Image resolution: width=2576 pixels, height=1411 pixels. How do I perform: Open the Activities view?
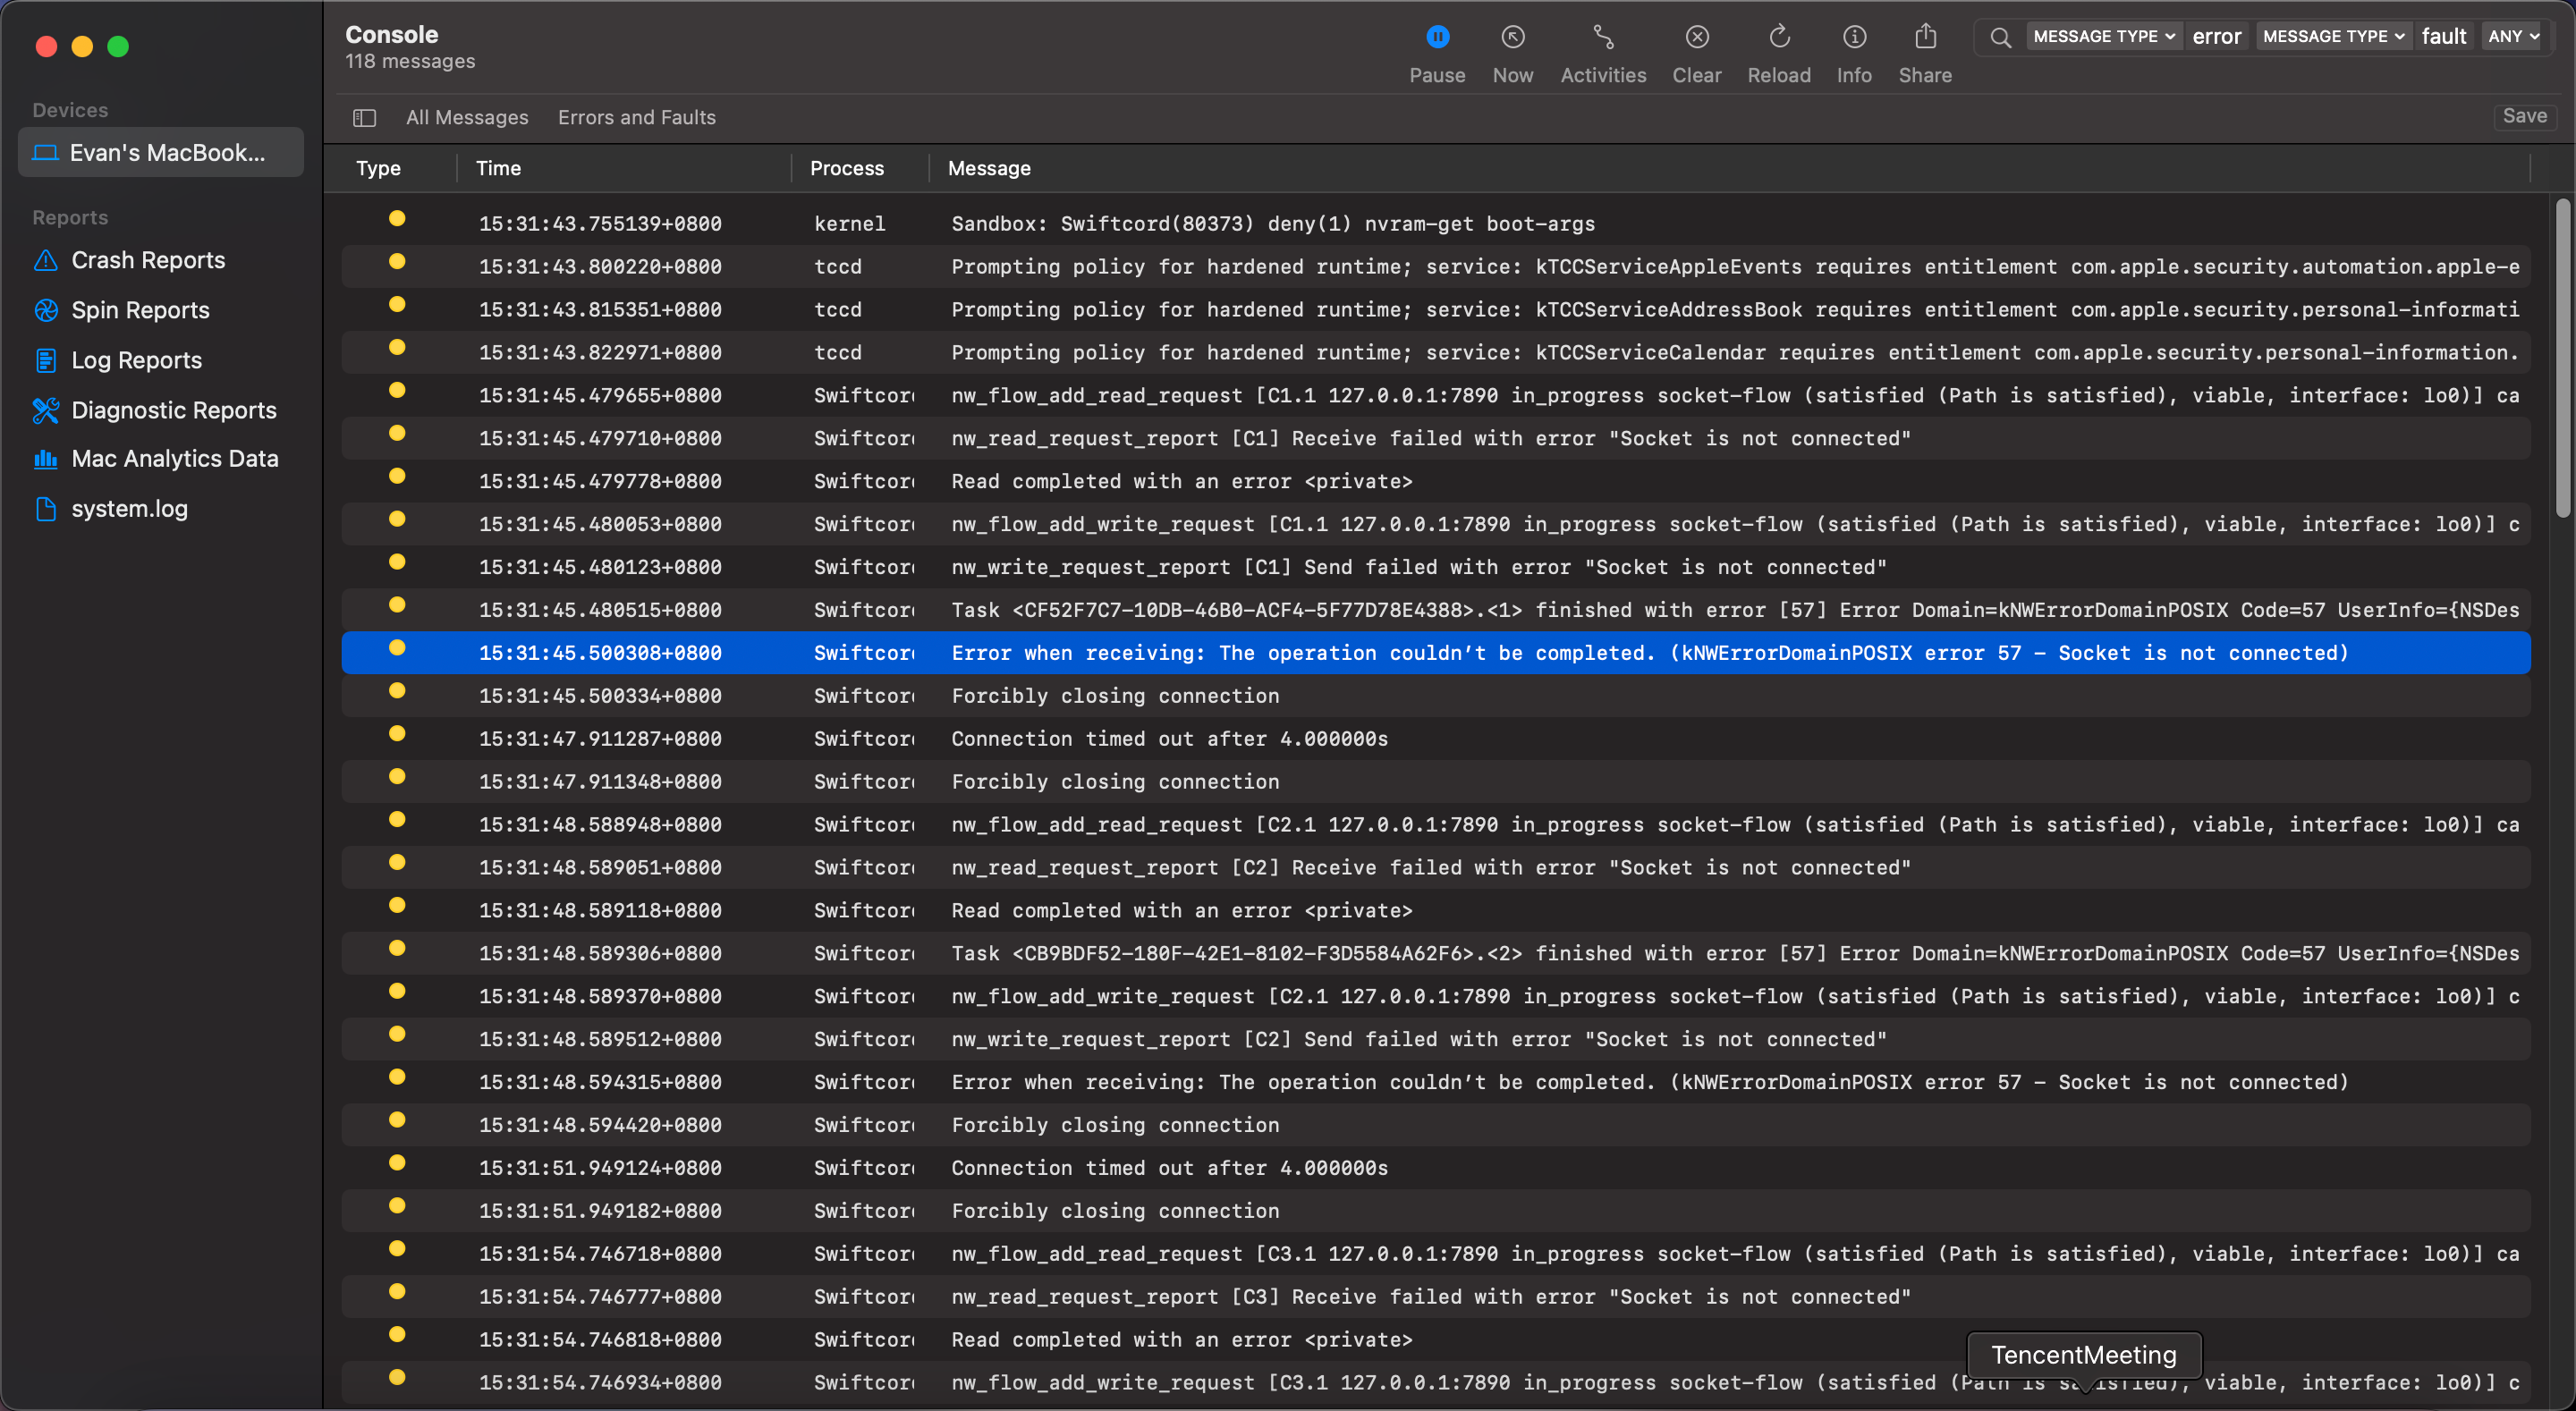[1603, 51]
